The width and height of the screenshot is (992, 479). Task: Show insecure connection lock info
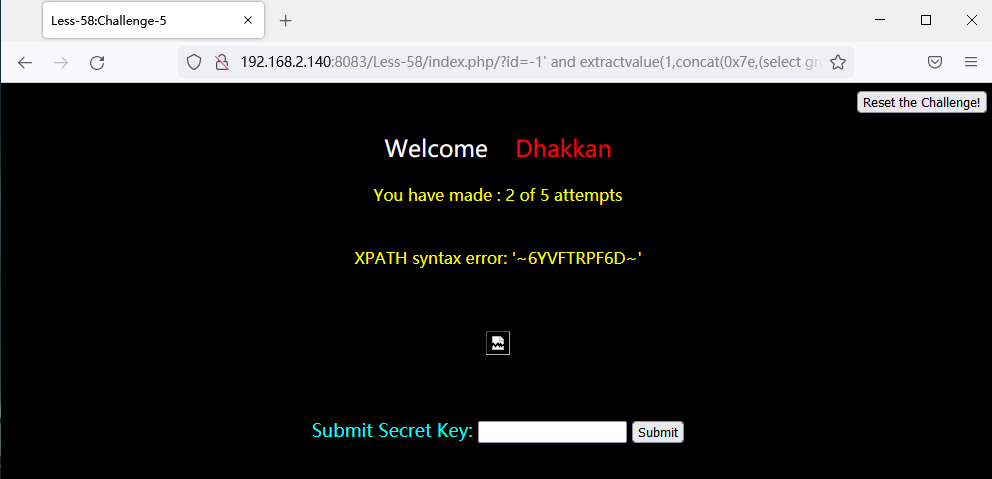coord(221,62)
